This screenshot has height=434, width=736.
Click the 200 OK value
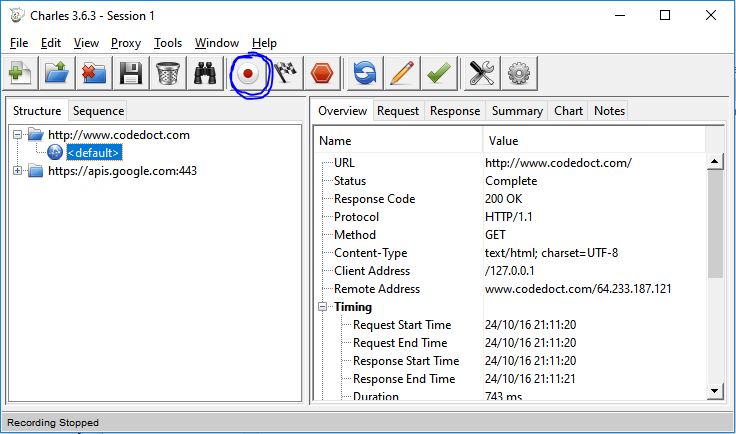503,199
